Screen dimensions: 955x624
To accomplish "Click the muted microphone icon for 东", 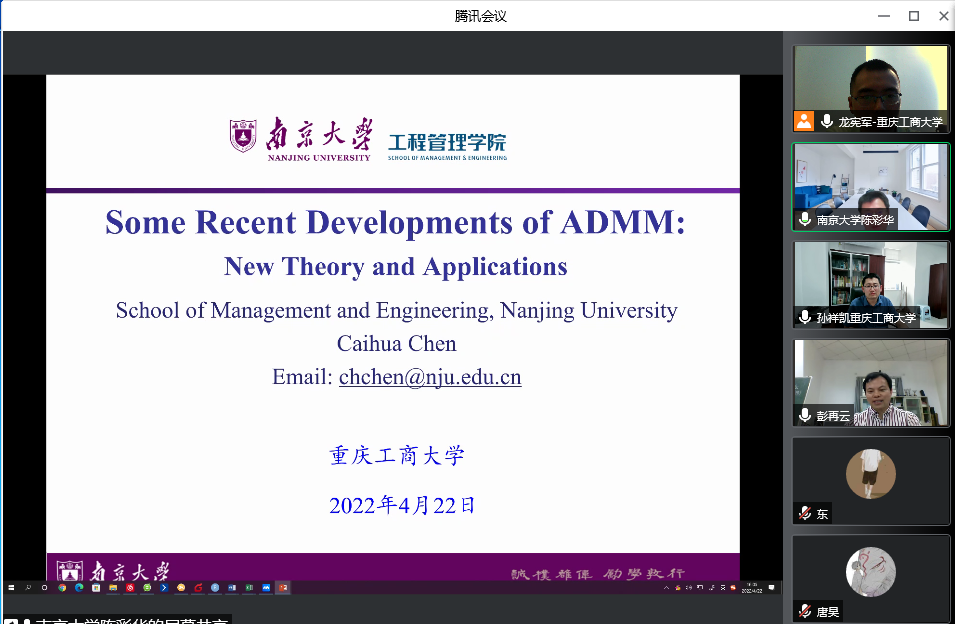I will pos(805,513).
